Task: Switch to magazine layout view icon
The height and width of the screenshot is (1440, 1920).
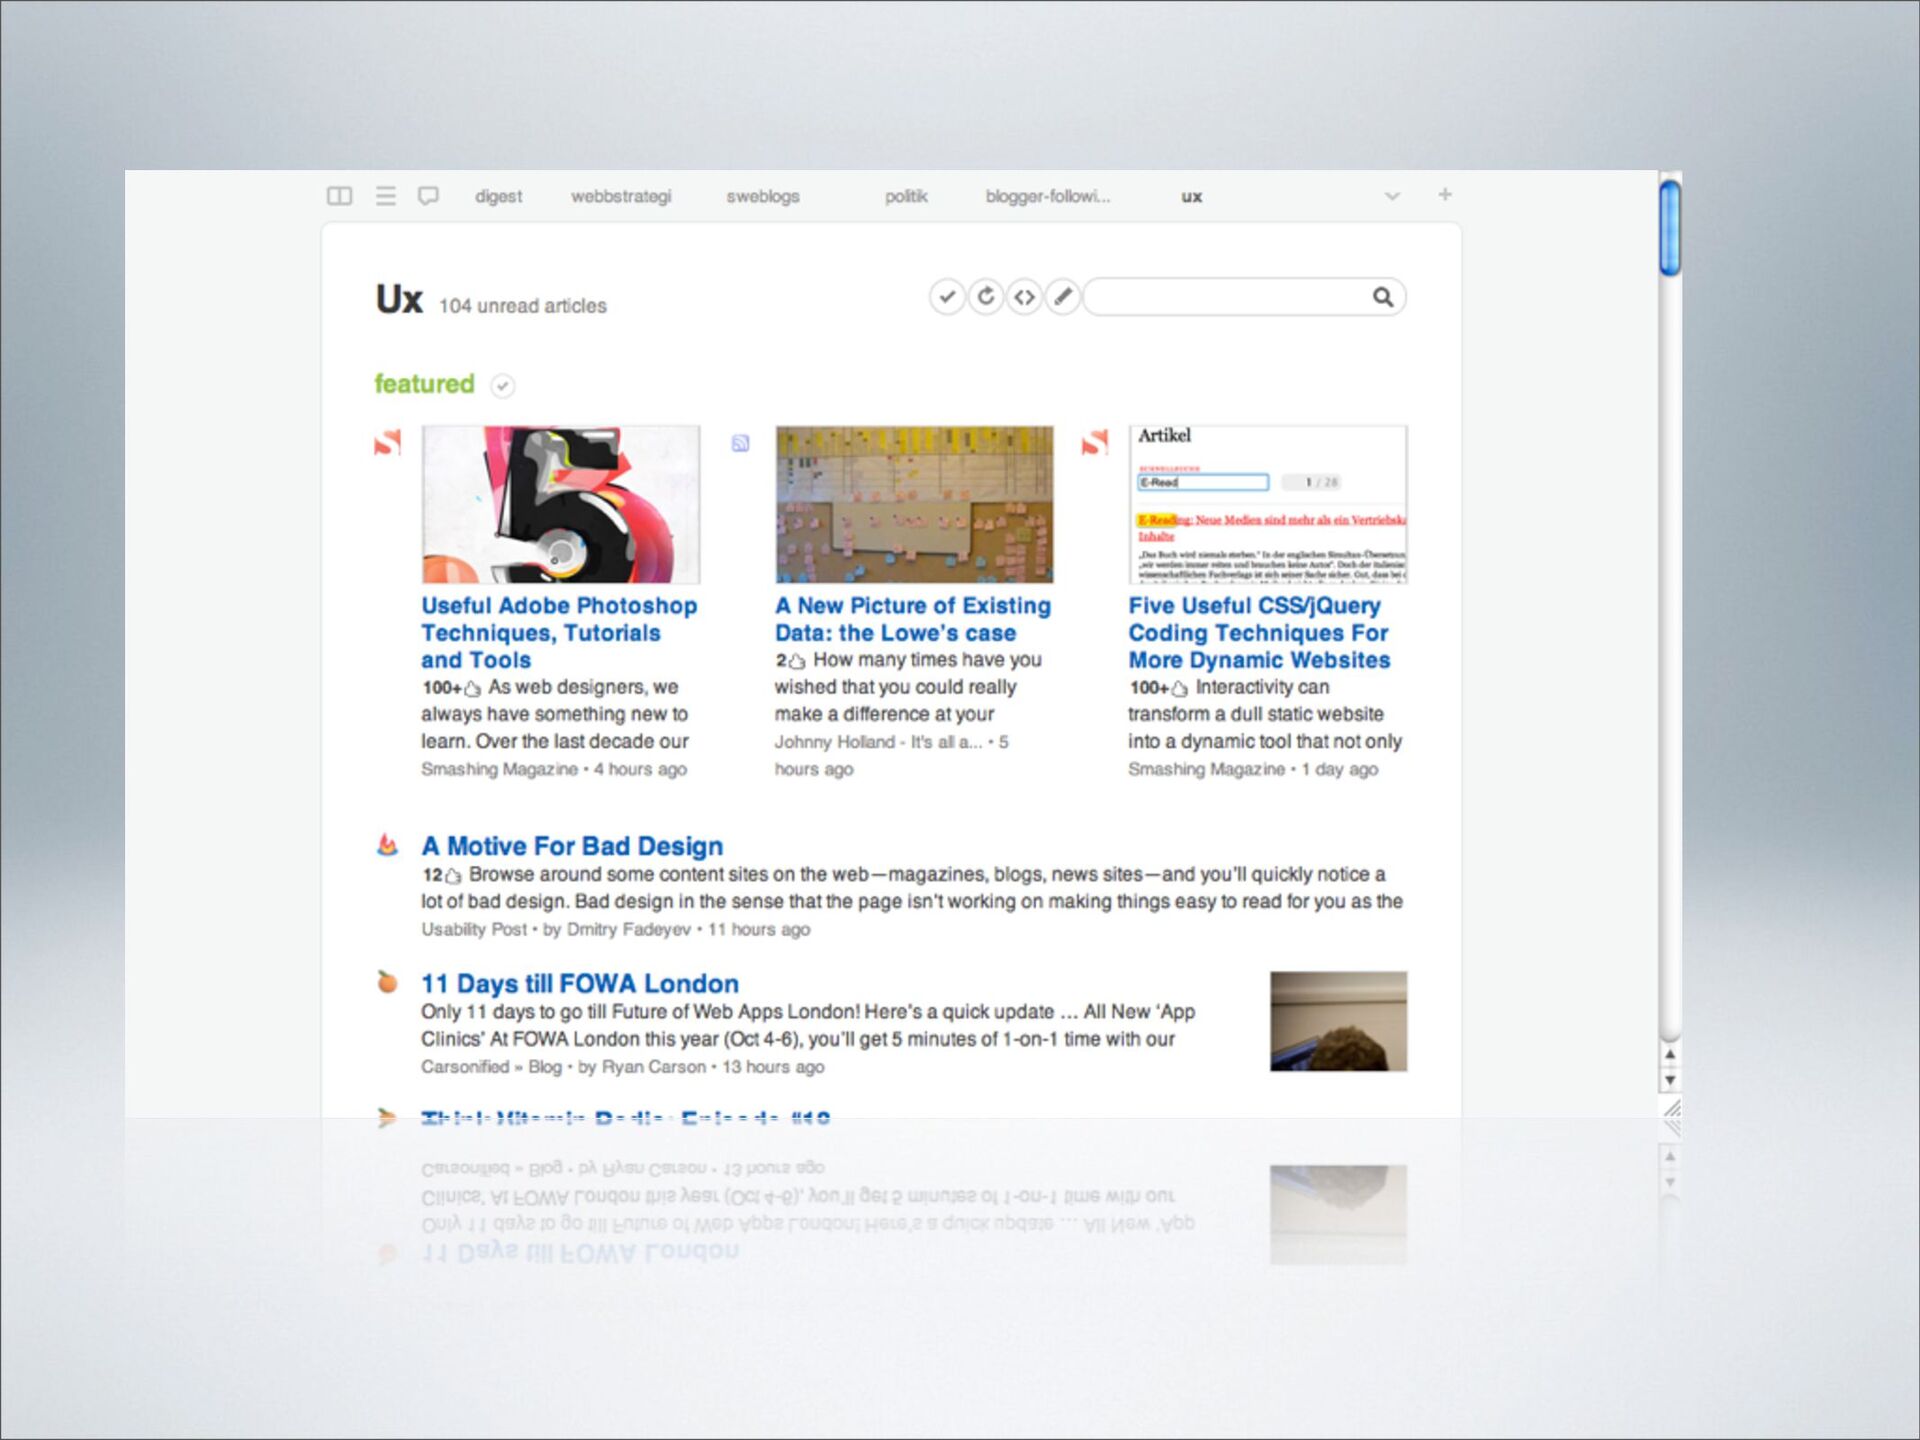Action: point(339,196)
